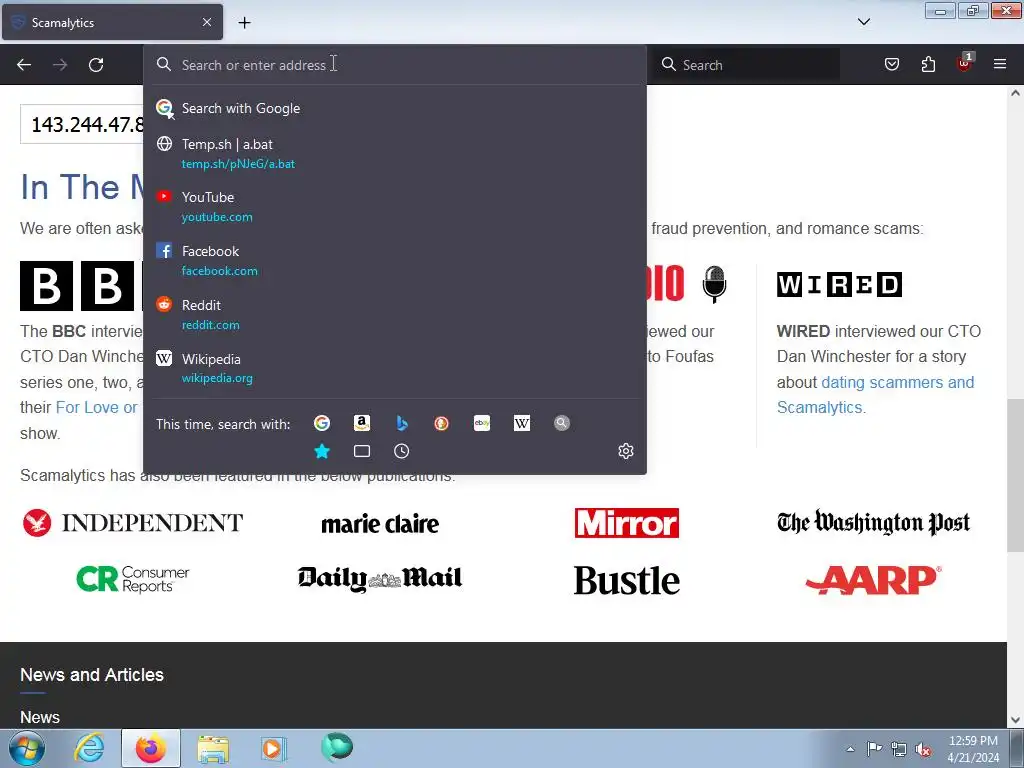Open the uBlock Origin extension icon

pyautogui.click(x=964, y=63)
